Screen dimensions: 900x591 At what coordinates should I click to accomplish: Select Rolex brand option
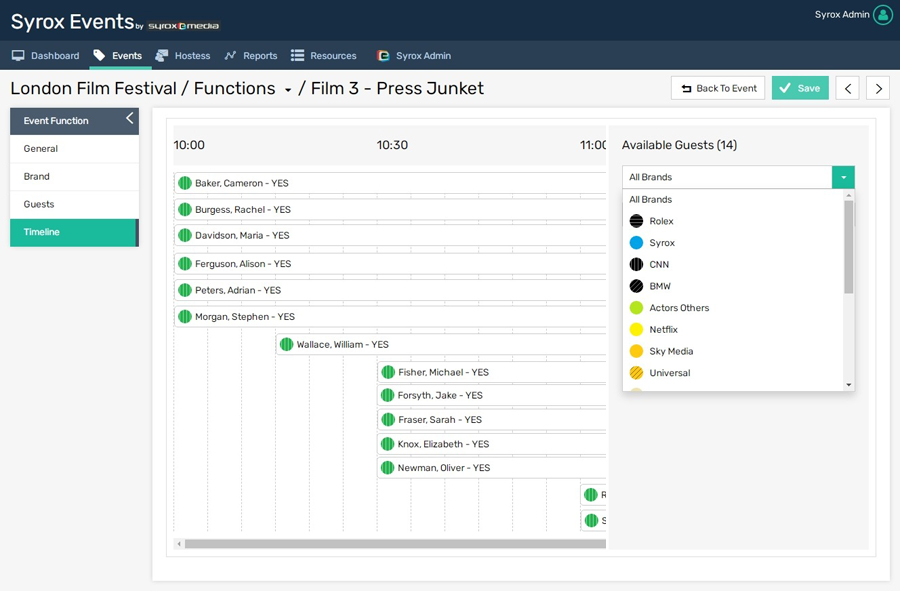(734, 221)
